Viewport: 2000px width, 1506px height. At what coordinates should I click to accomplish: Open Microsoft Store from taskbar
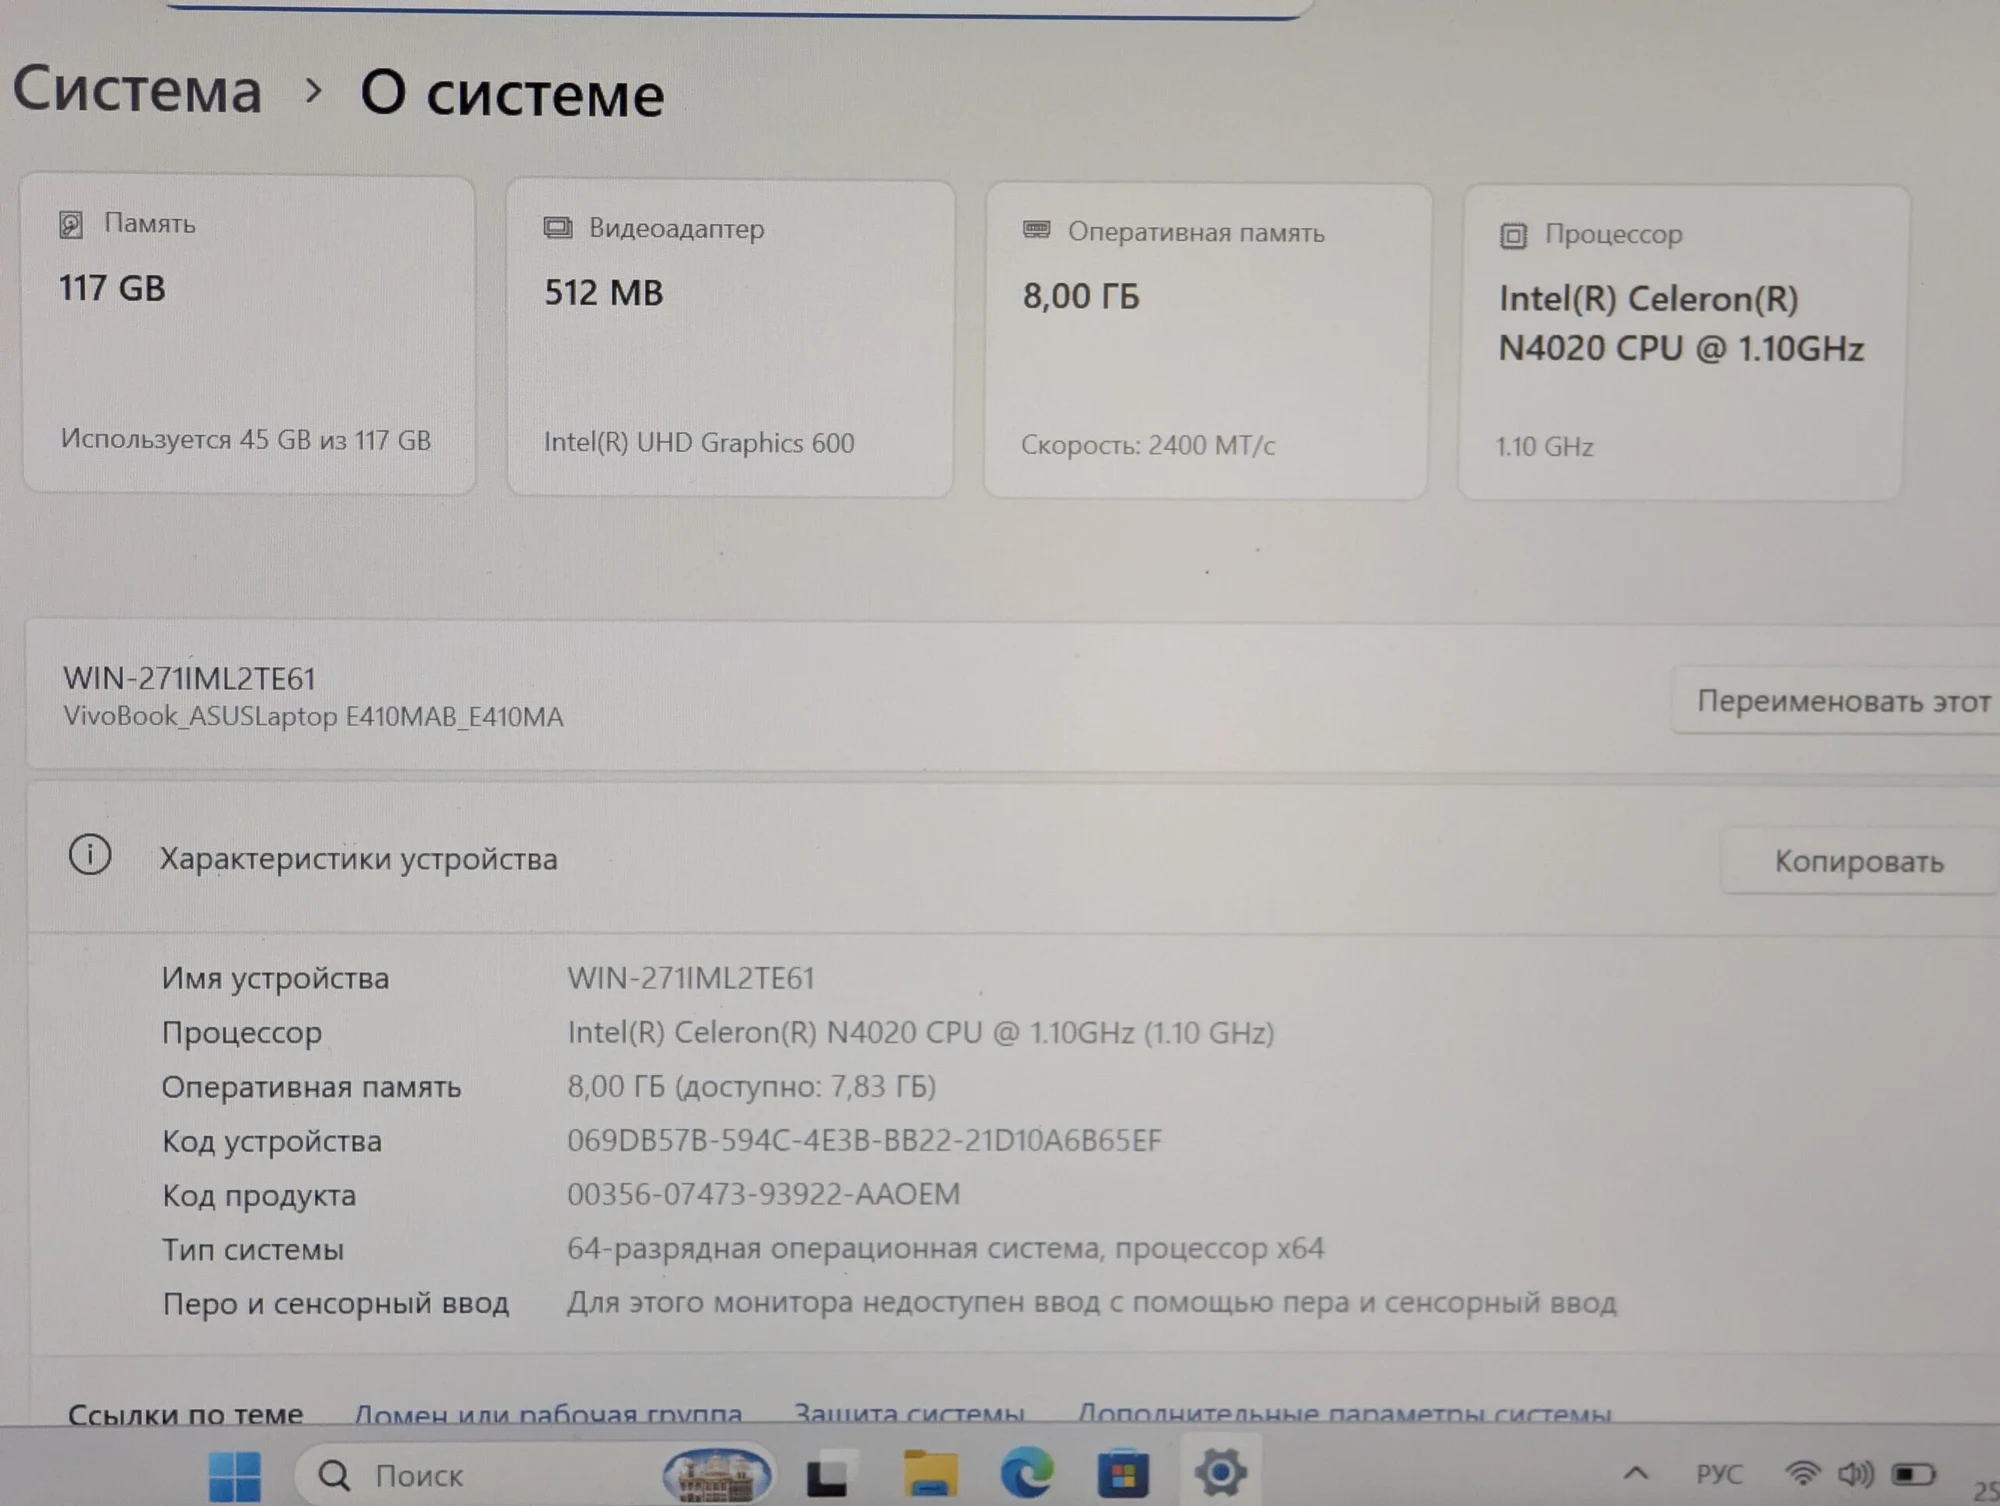pos(1123,1474)
